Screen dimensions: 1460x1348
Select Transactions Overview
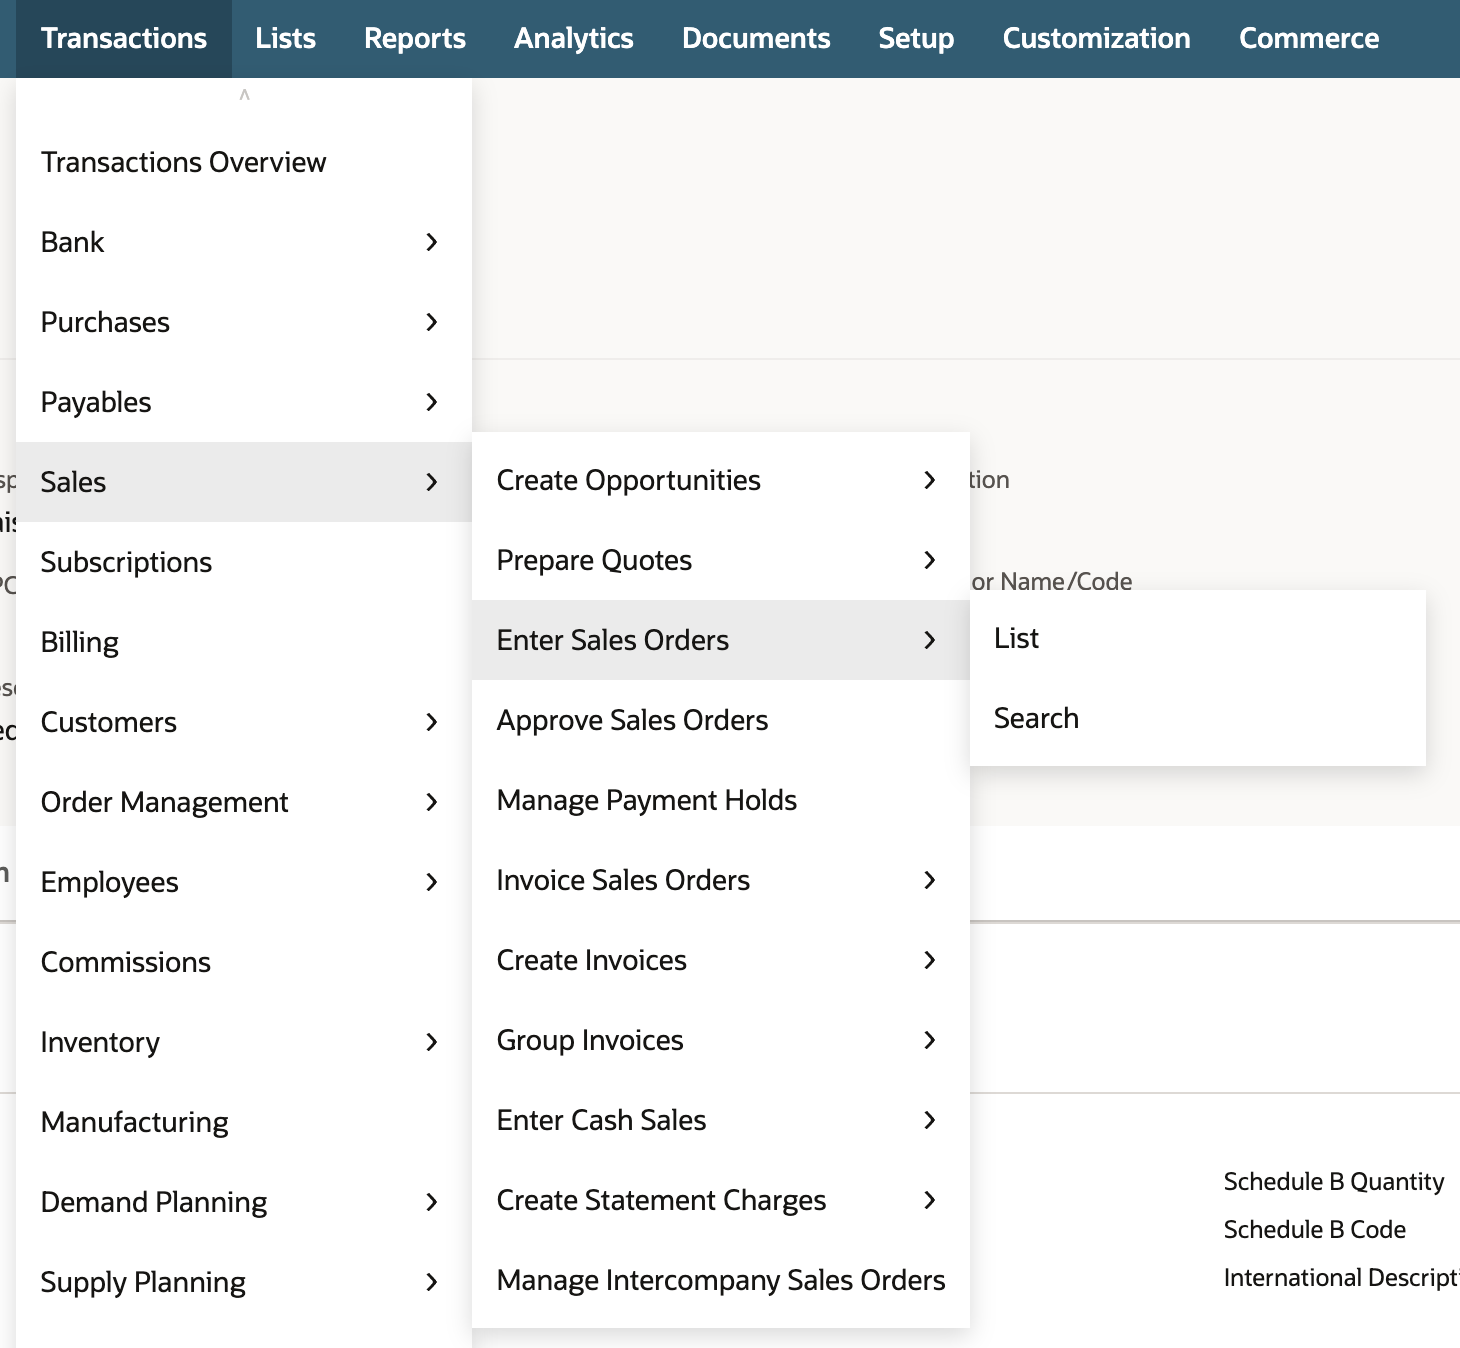click(244, 162)
